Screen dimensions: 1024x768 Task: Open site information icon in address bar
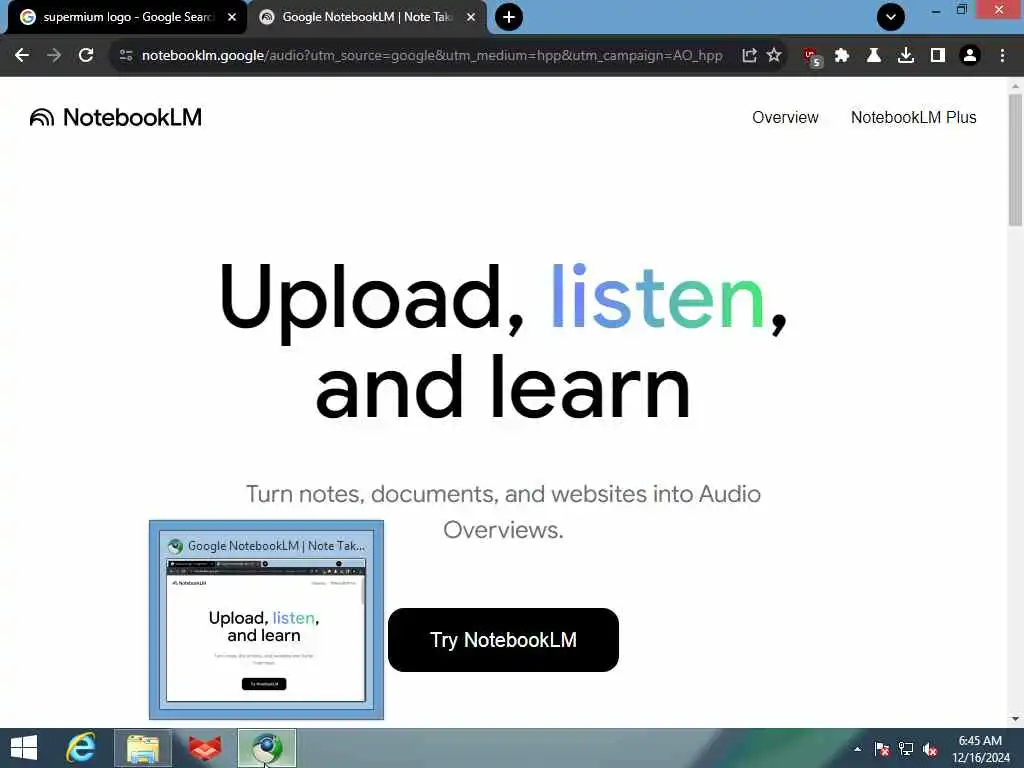(x=126, y=56)
